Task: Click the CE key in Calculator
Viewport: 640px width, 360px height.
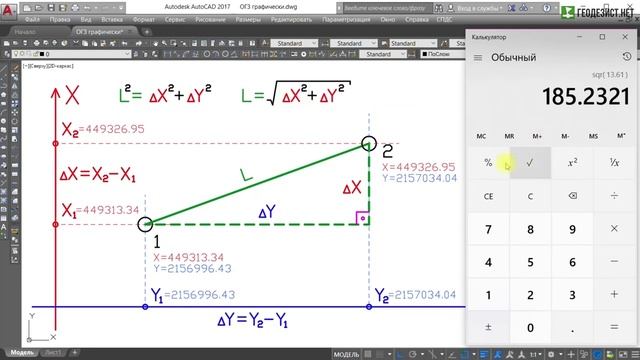Action: 488,196
